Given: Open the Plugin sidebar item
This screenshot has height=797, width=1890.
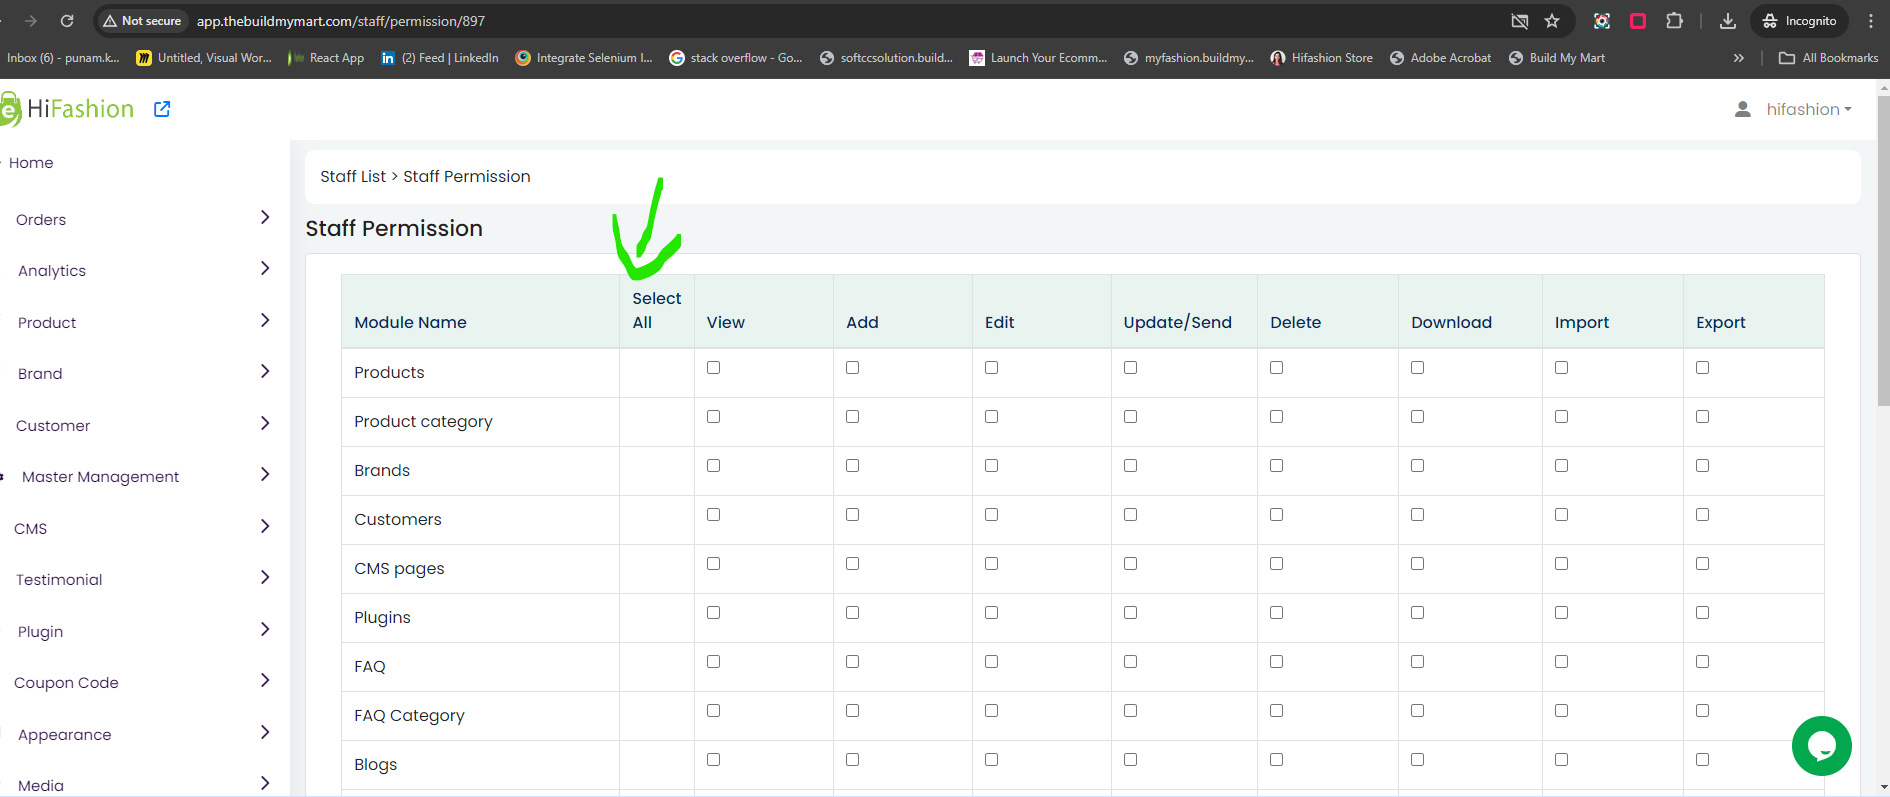Looking at the screenshot, I should coord(41,632).
